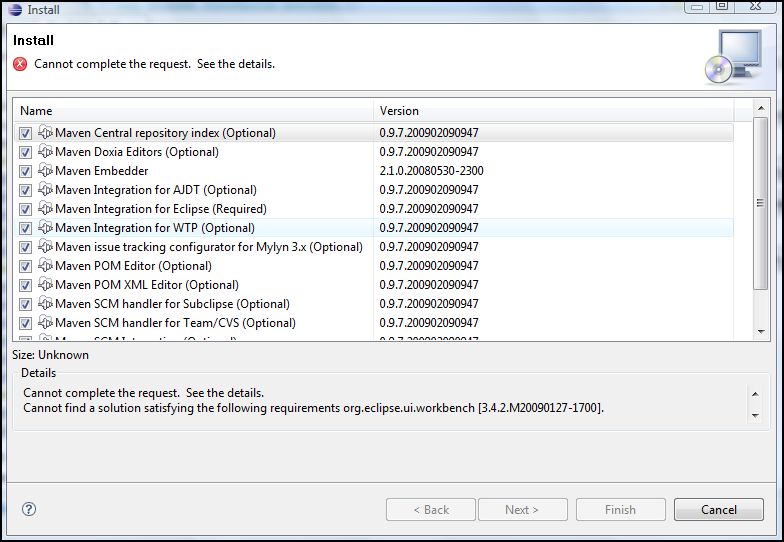Click the red error icon in header
Image resolution: width=784 pixels, height=542 pixels.
point(20,64)
